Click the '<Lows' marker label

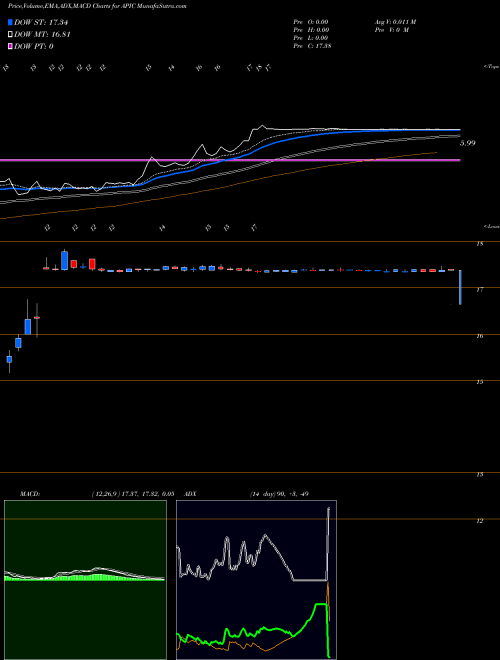tap(492, 226)
